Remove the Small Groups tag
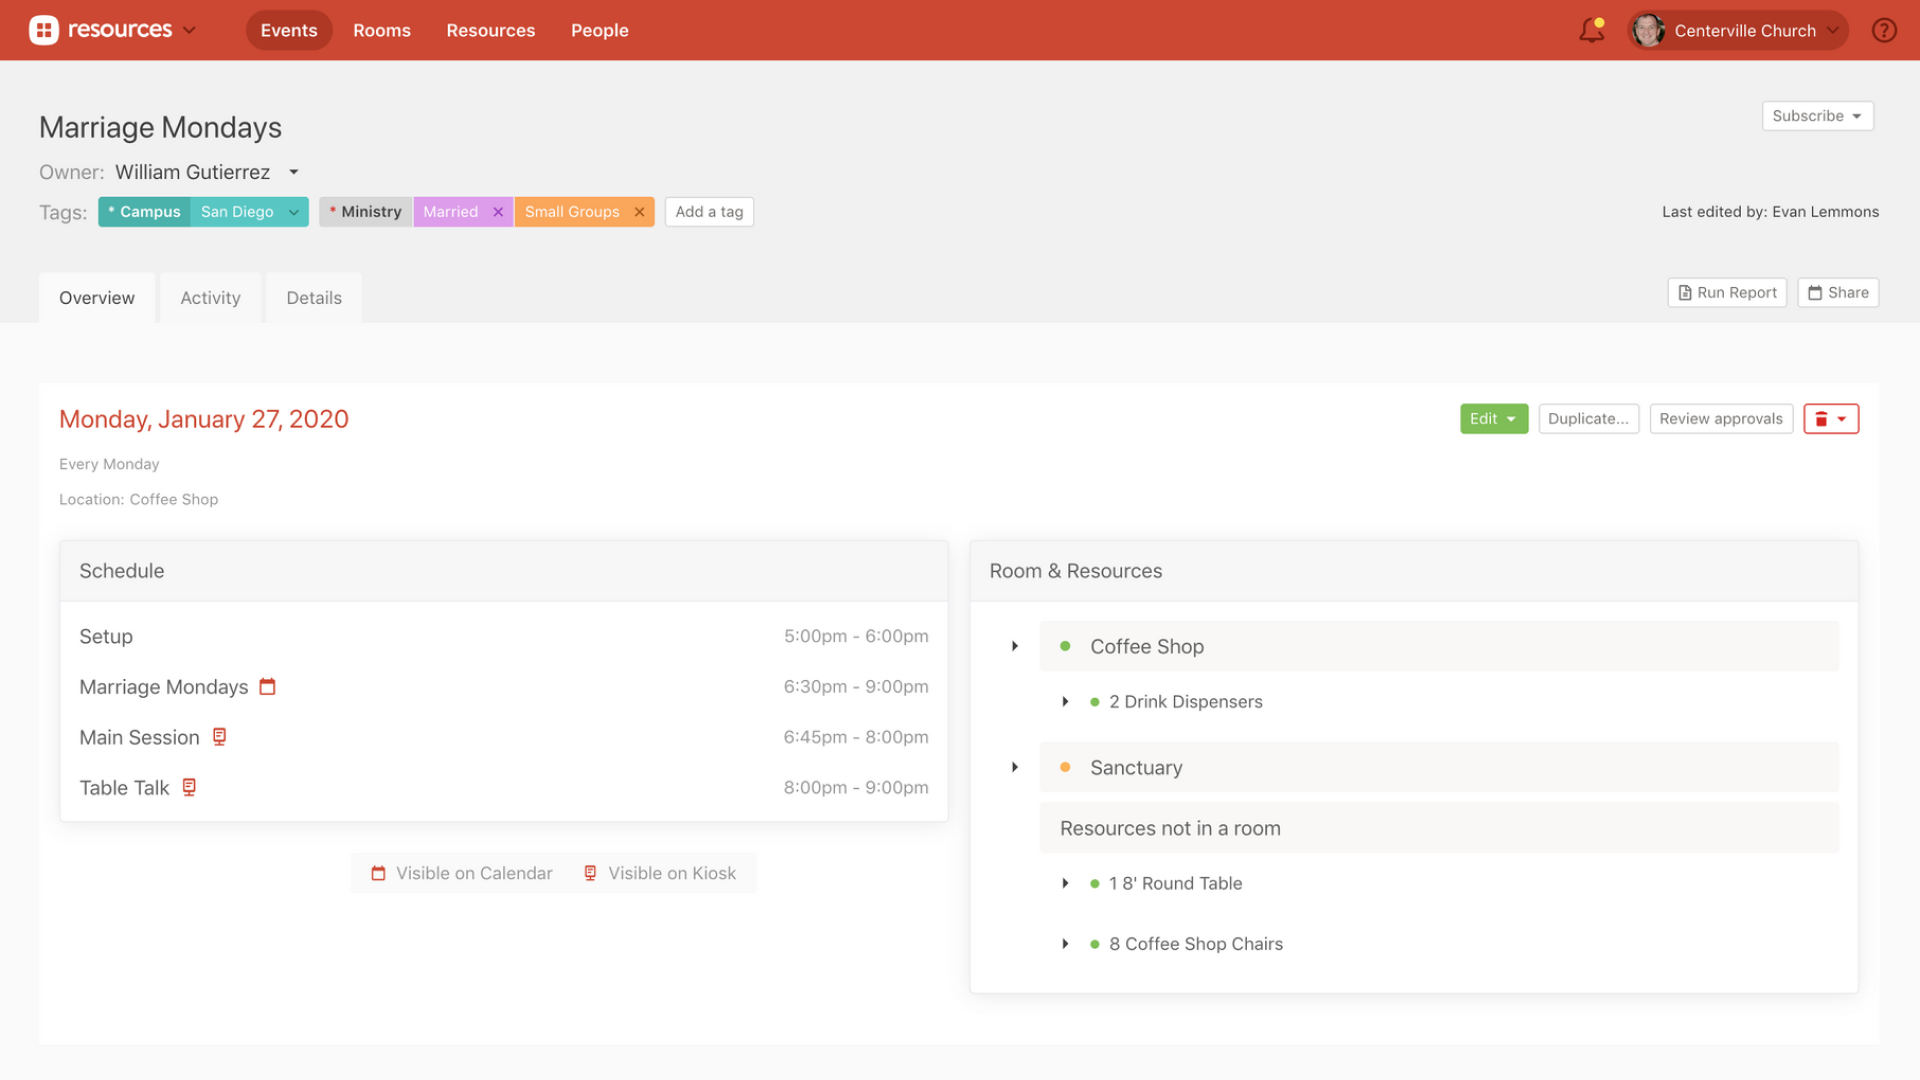The width and height of the screenshot is (1920, 1080). [x=640, y=211]
